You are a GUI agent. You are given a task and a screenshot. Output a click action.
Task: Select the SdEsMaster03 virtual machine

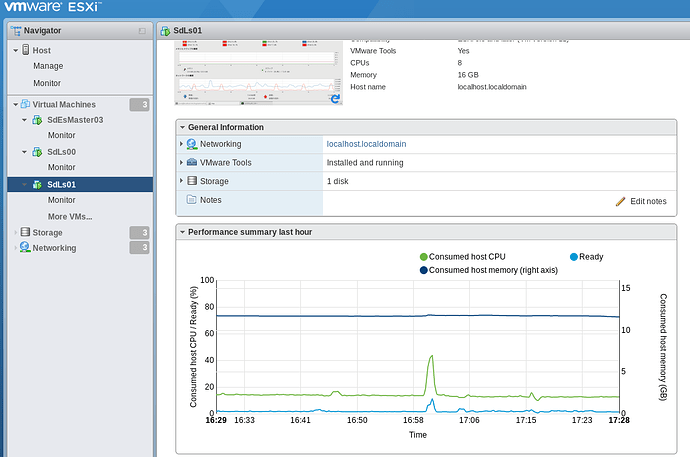tap(75, 120)
